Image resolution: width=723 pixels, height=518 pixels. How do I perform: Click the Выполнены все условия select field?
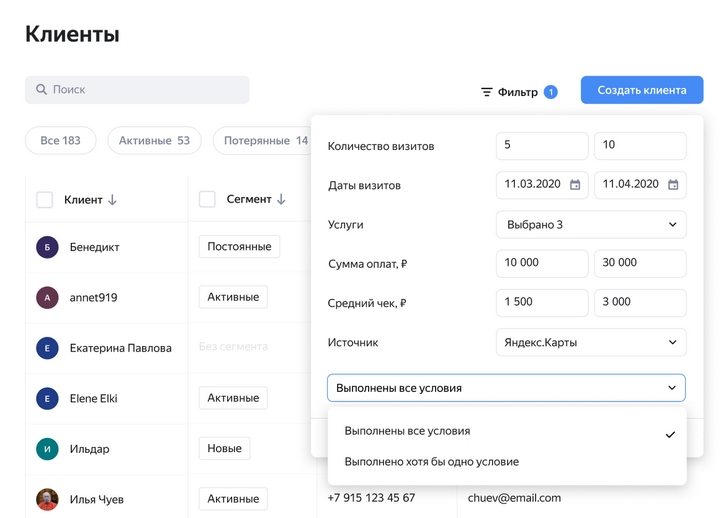pos(506,388)
